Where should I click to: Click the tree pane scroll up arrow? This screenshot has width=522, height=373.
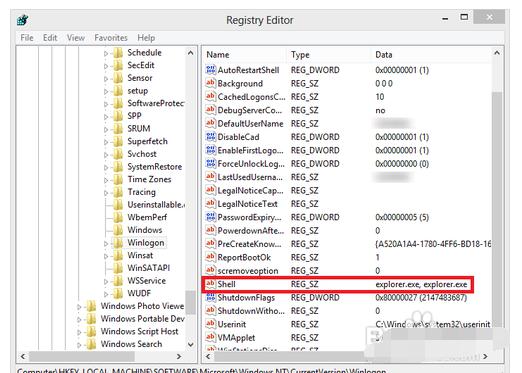pyautogui.click(x=190, y=53)
